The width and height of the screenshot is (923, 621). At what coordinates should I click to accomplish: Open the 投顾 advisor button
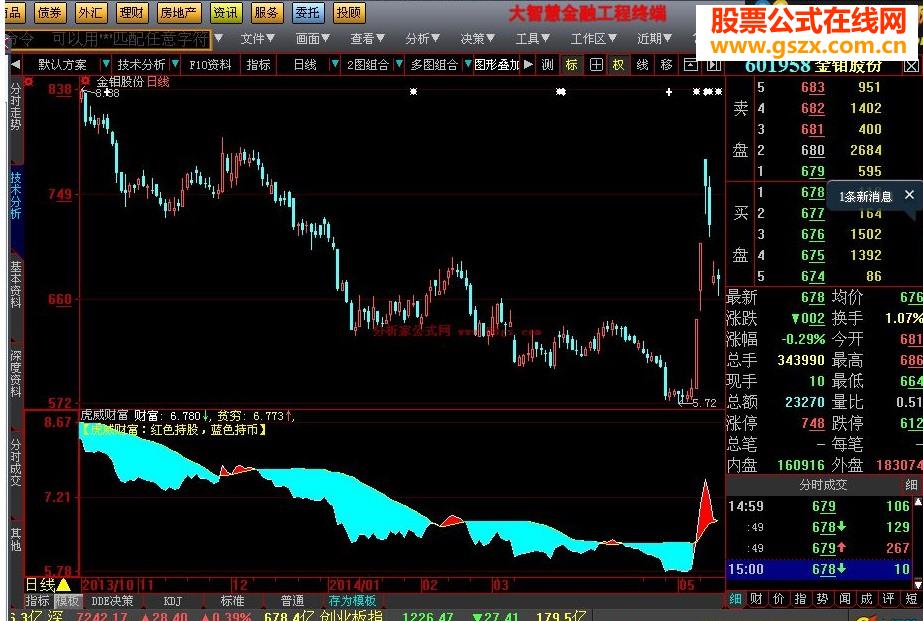click(348, 12)
